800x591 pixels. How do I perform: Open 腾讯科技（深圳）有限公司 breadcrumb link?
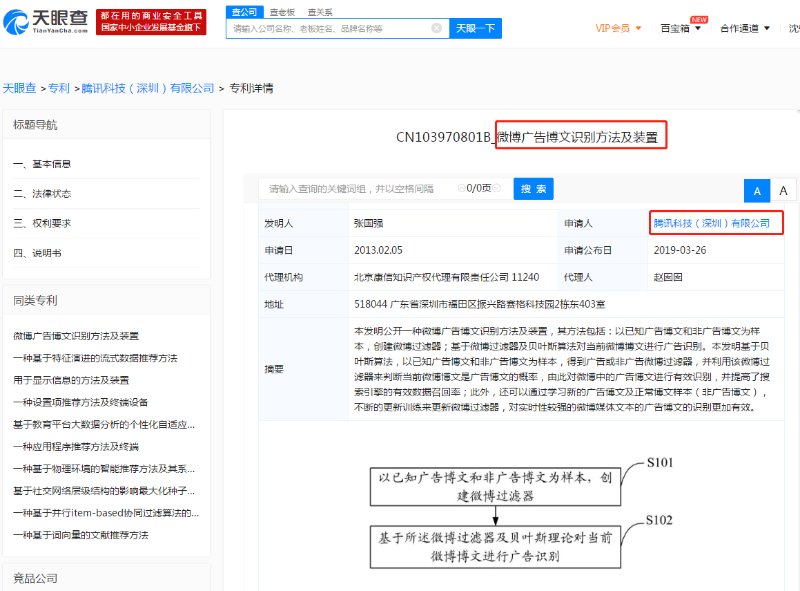[x=148, y=88]
